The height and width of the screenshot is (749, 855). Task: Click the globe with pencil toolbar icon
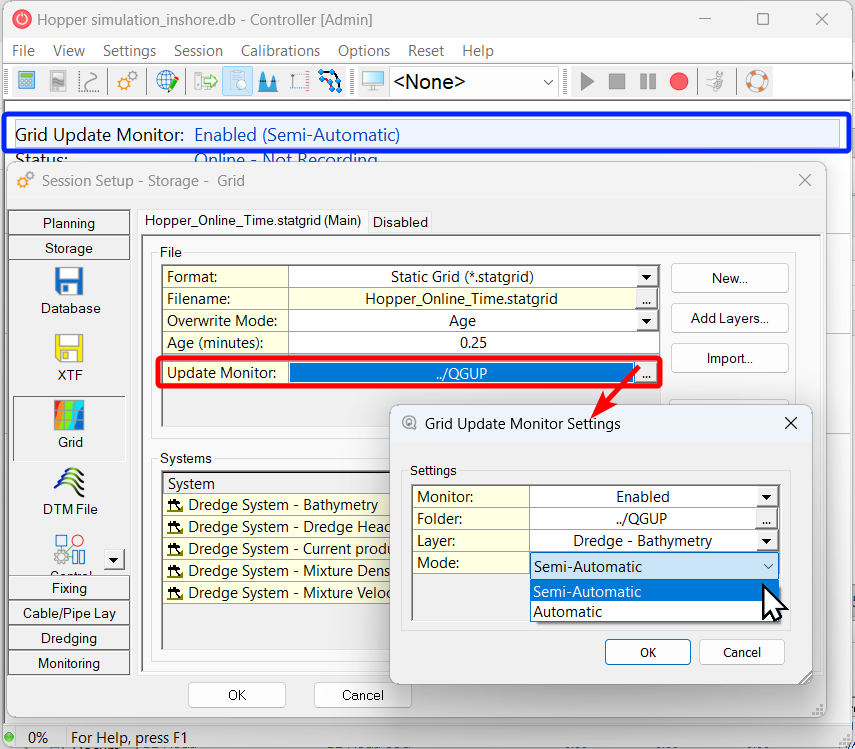[167, 81]
